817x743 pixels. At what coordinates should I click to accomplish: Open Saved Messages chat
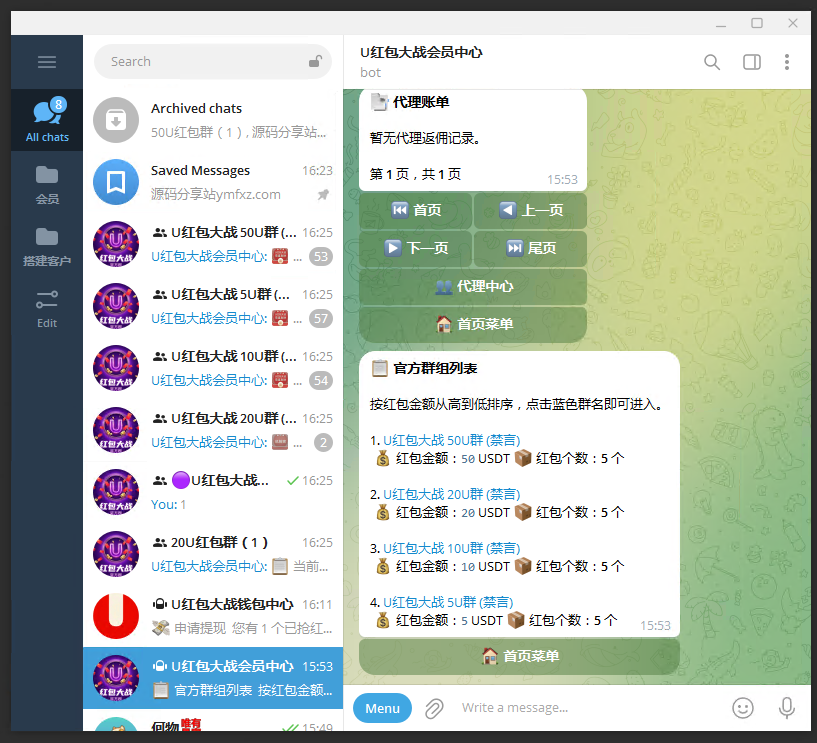tap(213, 182)
